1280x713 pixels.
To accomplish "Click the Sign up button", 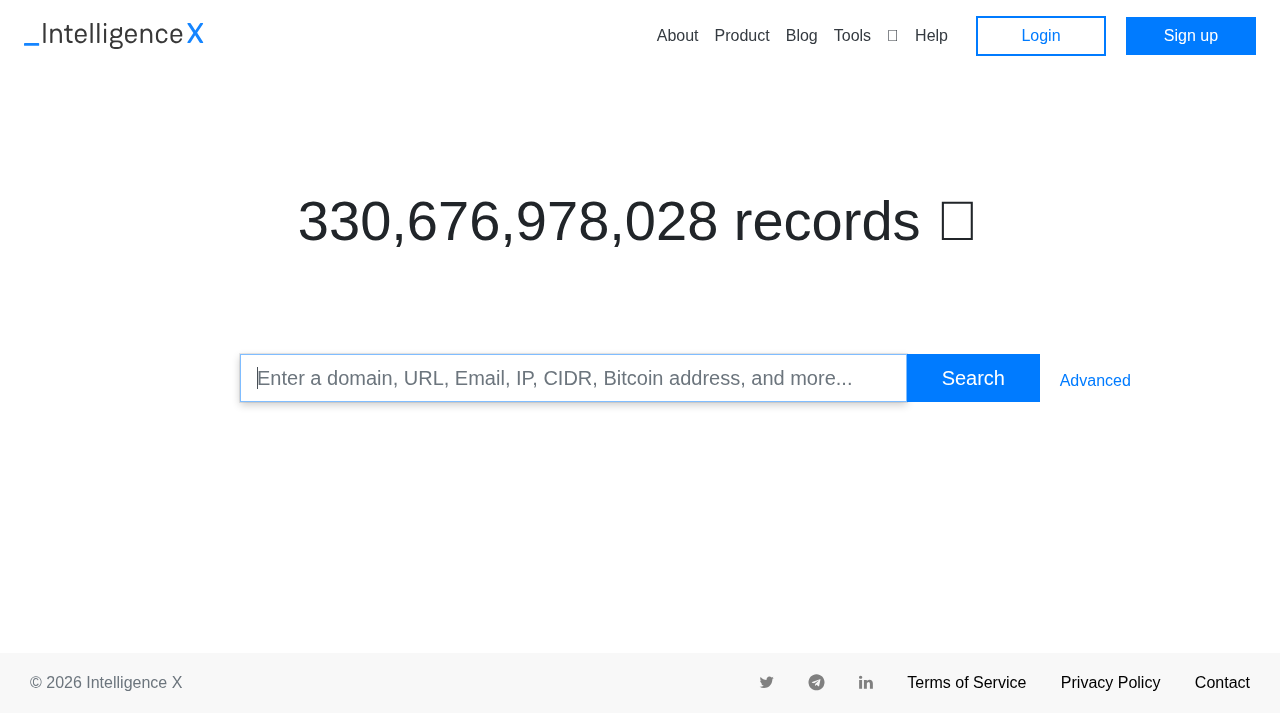I will tap(1191, 36).
